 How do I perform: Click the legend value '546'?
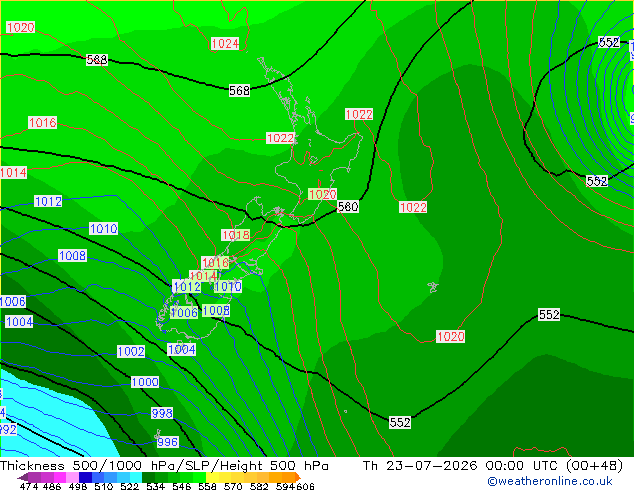[x=182, y=486]
